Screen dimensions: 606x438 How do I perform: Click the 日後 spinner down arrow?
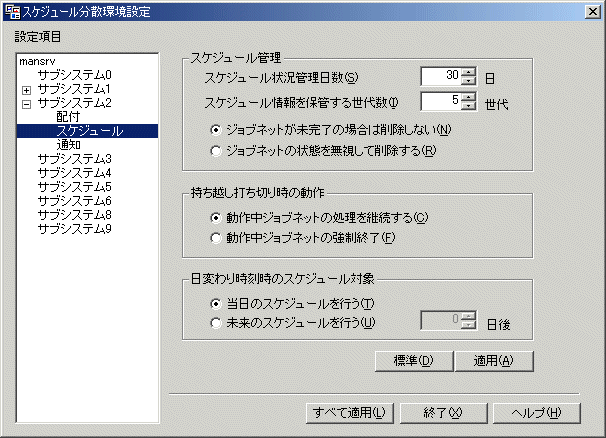pyautogui.click(x=468, y=325)
